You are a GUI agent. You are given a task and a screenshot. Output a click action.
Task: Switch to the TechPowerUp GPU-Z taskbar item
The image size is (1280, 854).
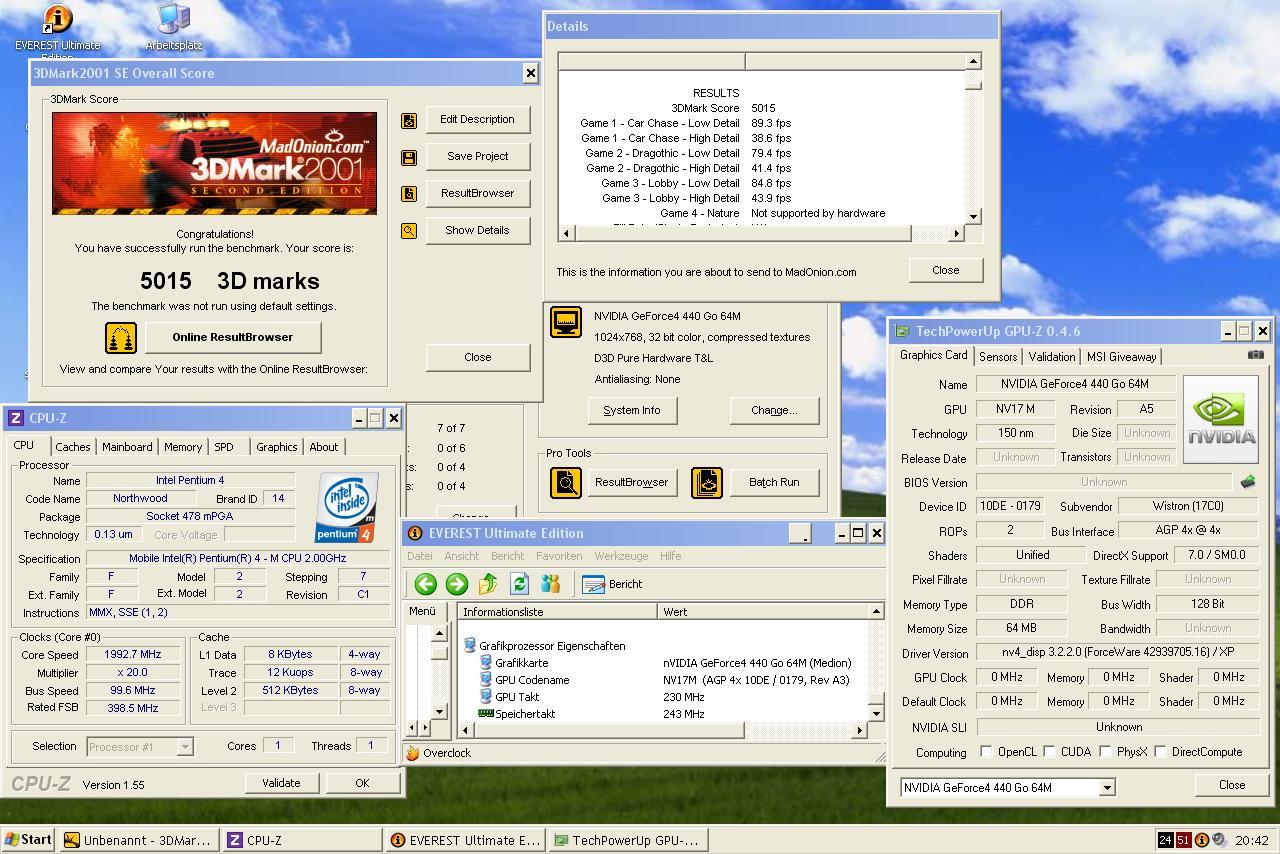[x=628, y=841]
